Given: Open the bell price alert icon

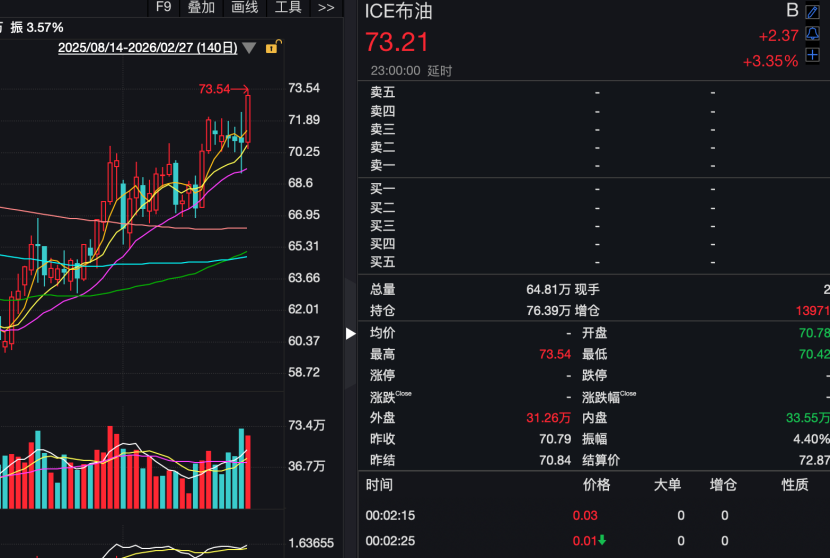Looking at the screenshot, I should click(812, 32).
